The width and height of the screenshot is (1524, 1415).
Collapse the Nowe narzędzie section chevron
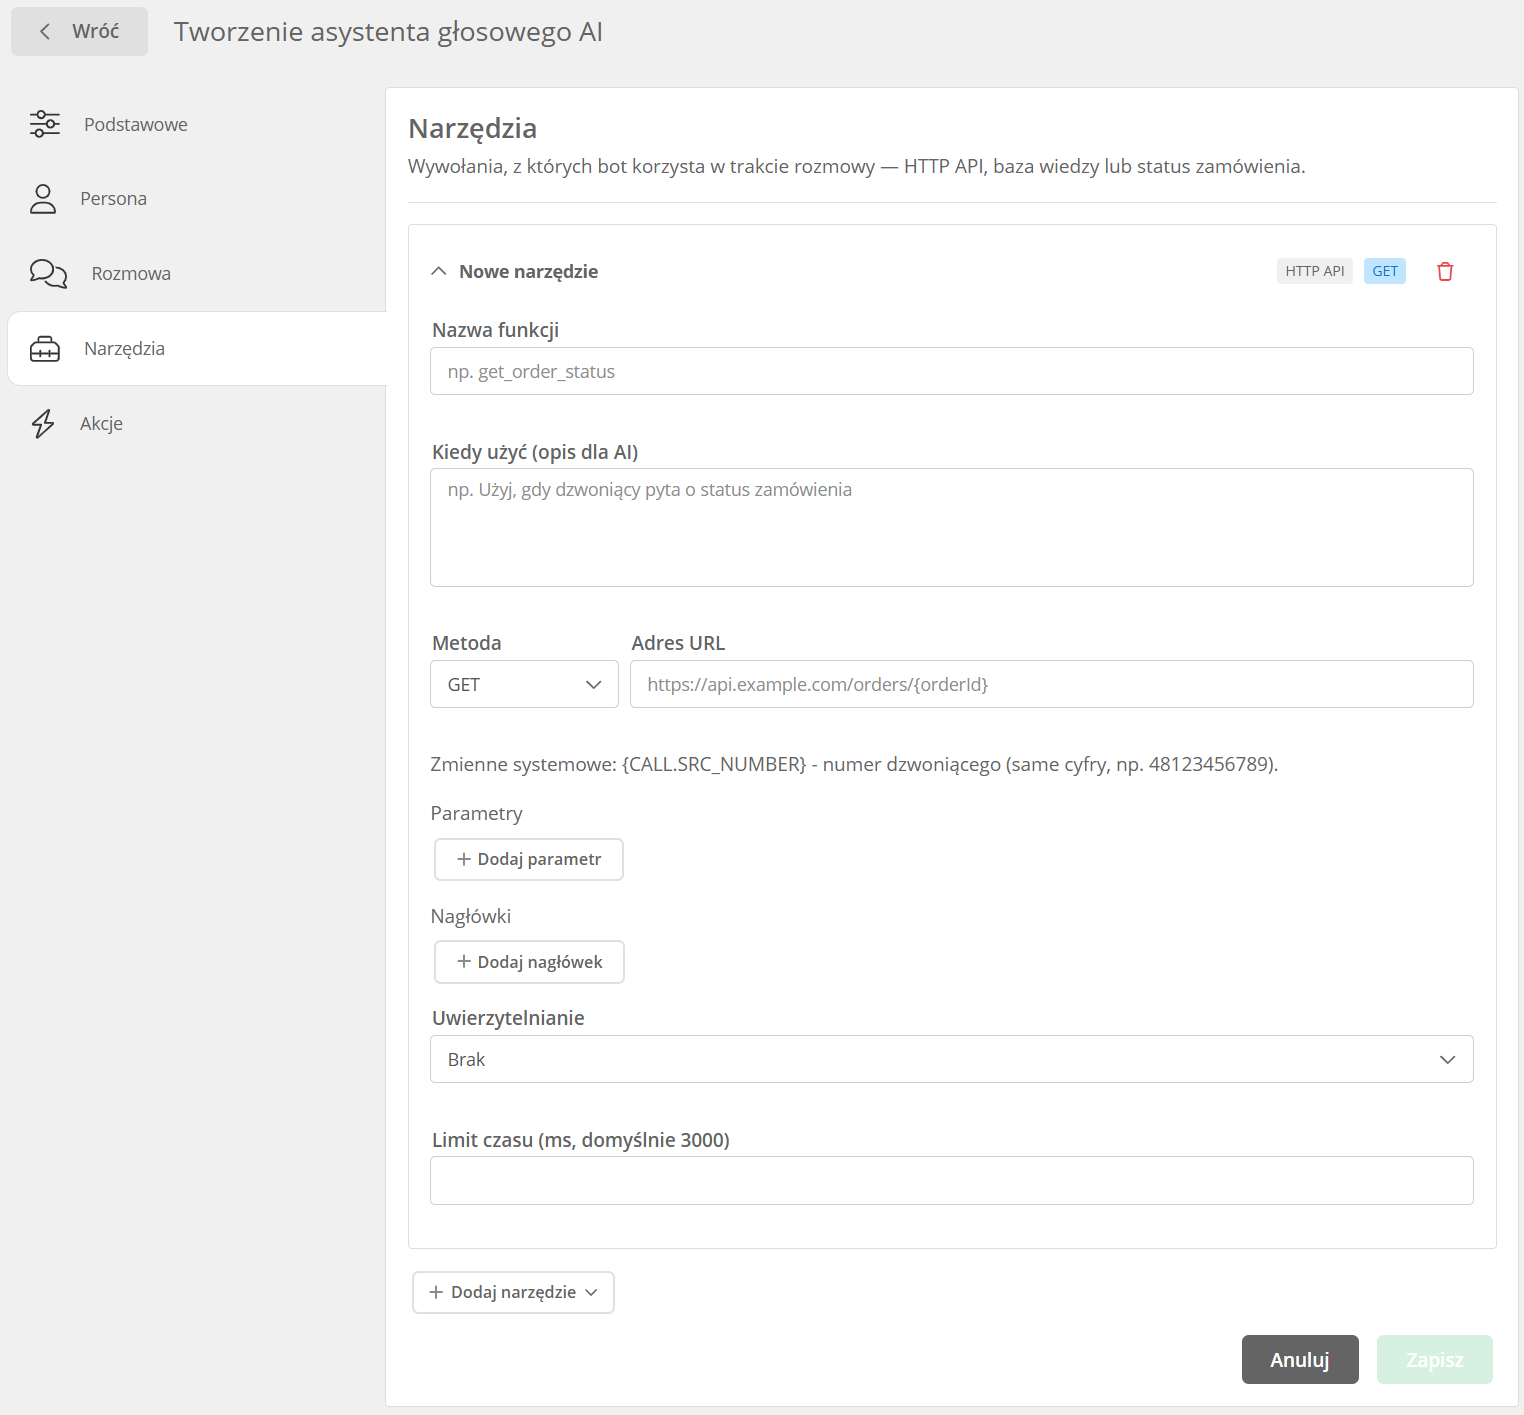coord(438,271)
